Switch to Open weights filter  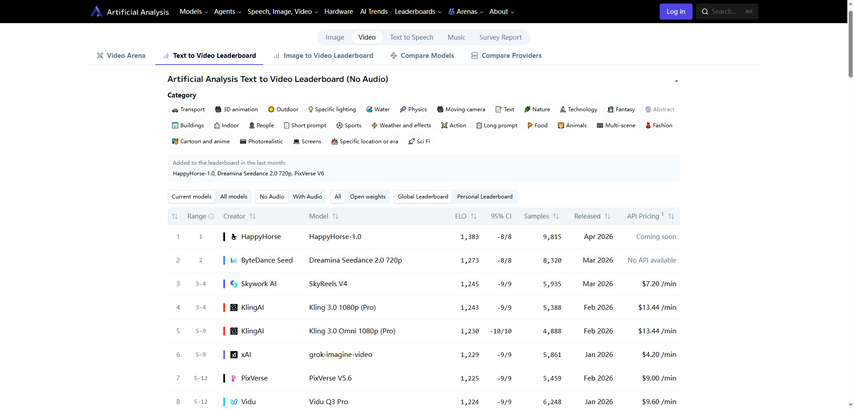pos(367,197)
